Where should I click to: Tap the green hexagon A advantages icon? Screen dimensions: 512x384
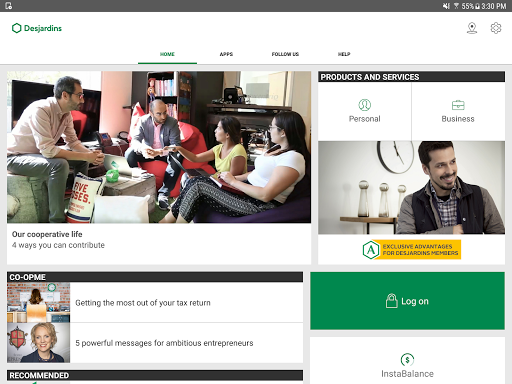371,250
